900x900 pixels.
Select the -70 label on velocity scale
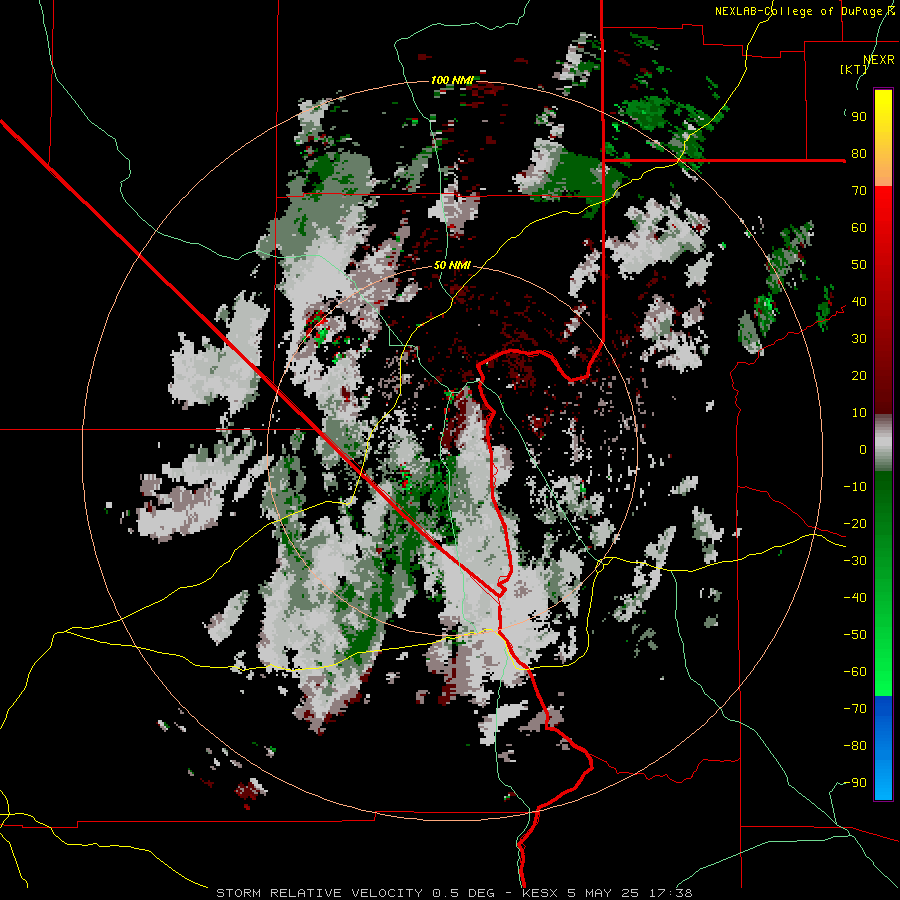point(855,709)
